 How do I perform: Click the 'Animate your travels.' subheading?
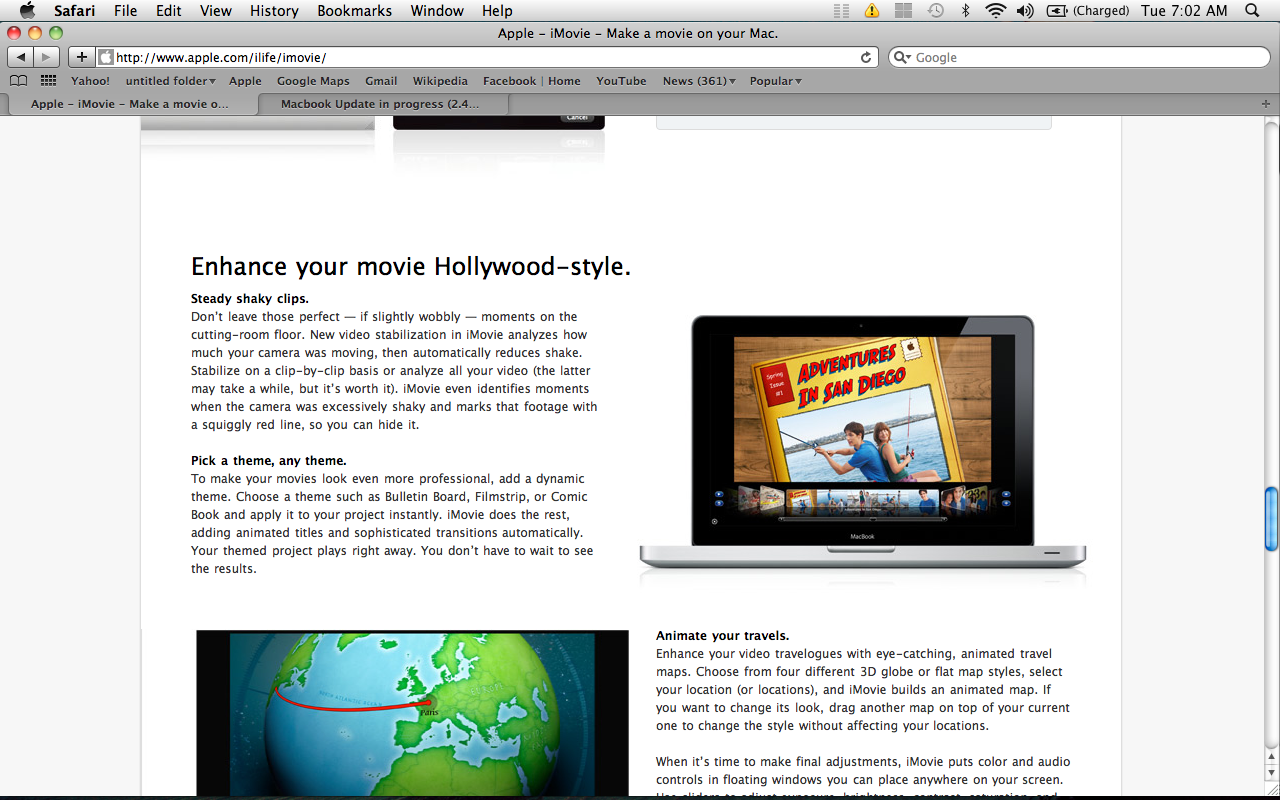click(723, 636)
